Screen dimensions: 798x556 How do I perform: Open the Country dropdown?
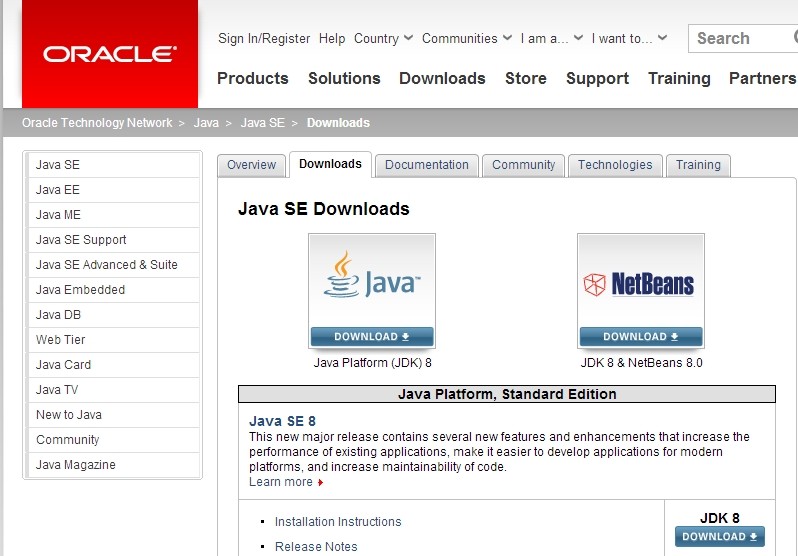383,38
